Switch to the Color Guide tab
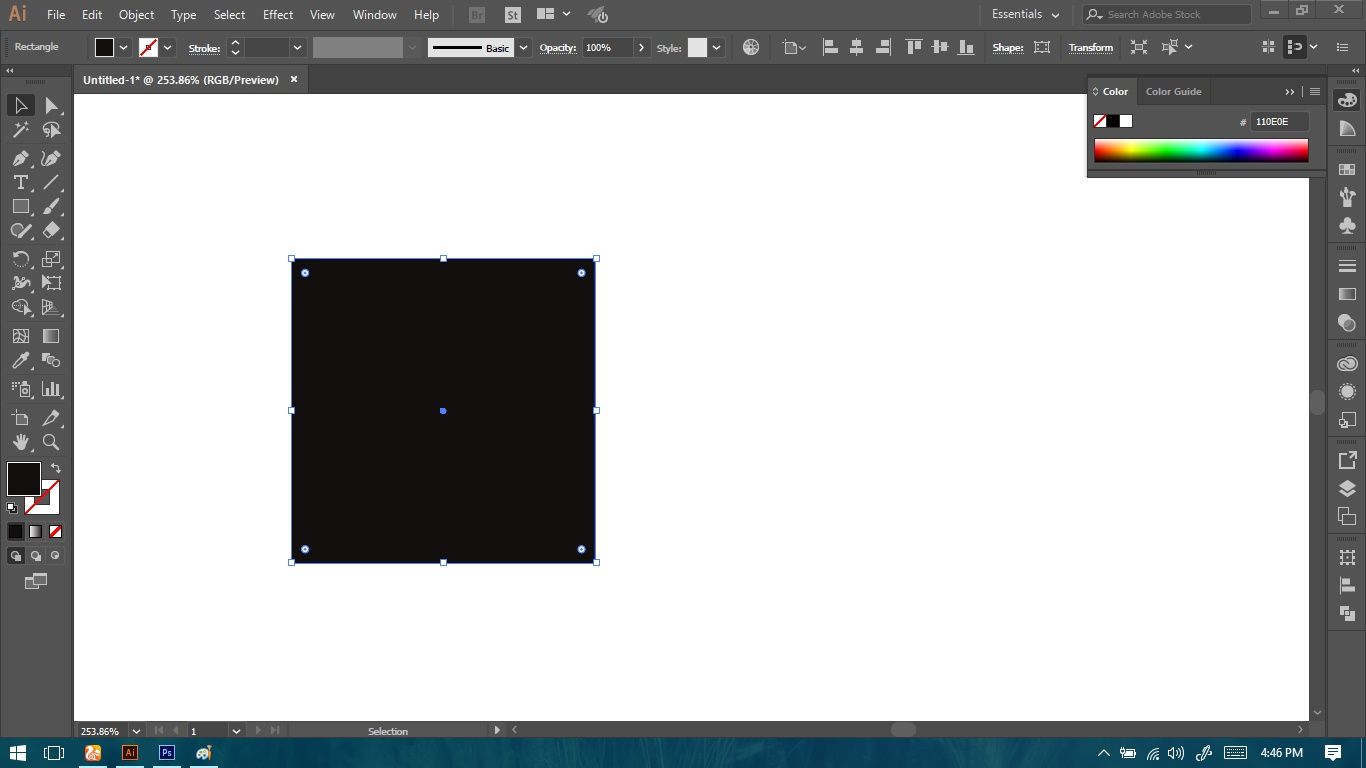The image size is (1366, 768). click(1173, 91)
